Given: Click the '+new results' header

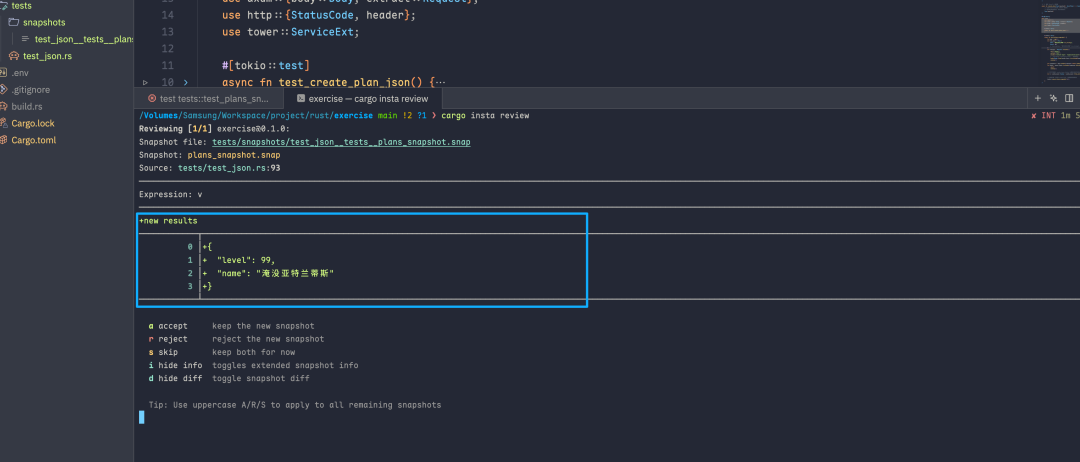Looking at the screenshot, I should (x=168, y=220).
